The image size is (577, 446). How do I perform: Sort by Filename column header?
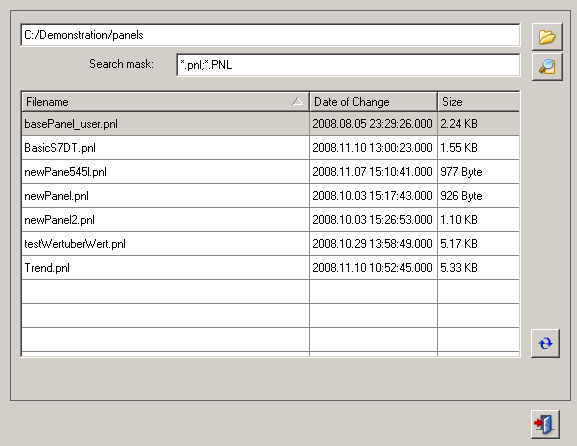tap(165, 102)
